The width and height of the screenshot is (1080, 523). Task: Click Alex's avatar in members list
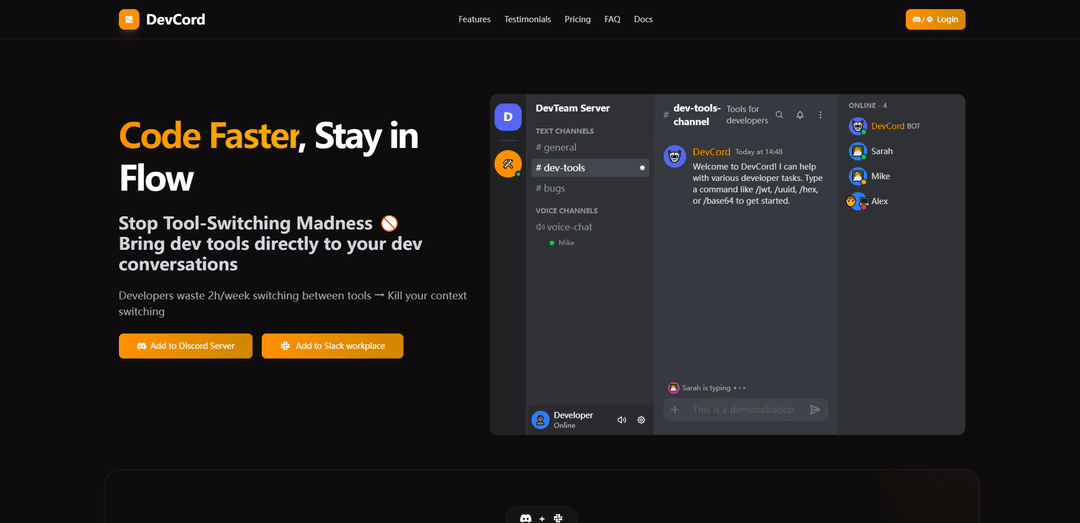[x=858, y=201]
